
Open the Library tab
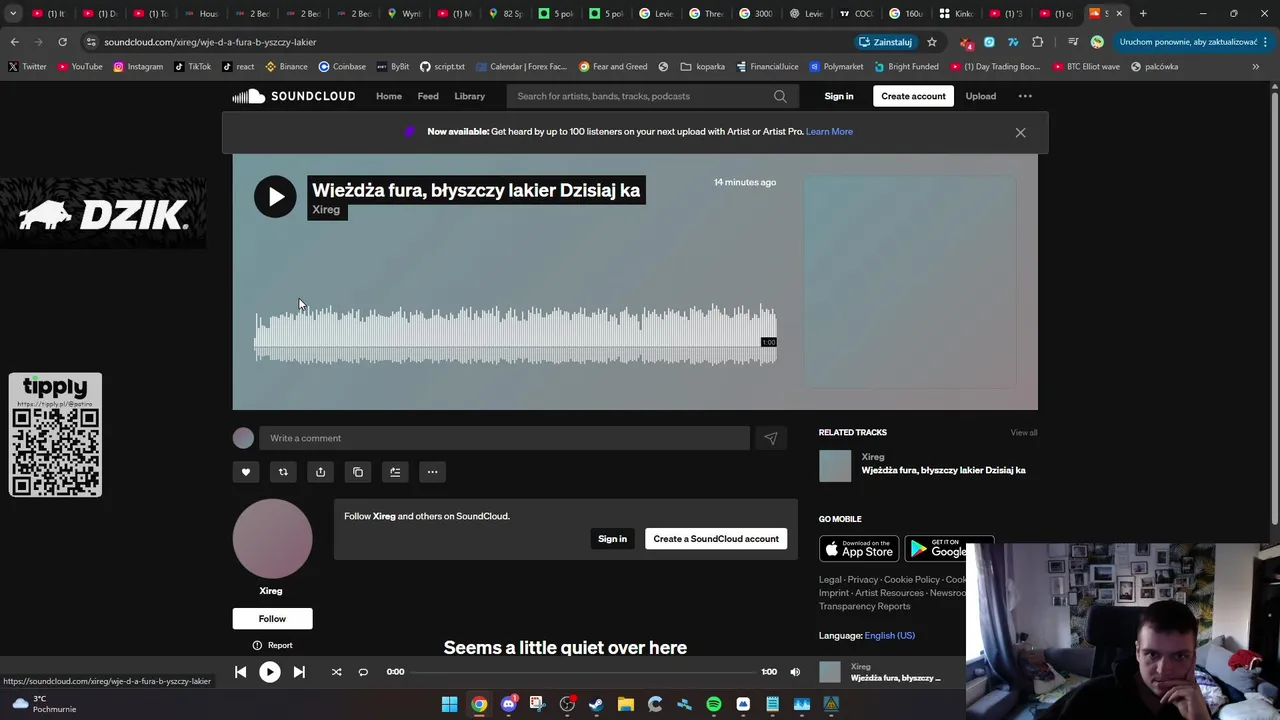(469, 96)
